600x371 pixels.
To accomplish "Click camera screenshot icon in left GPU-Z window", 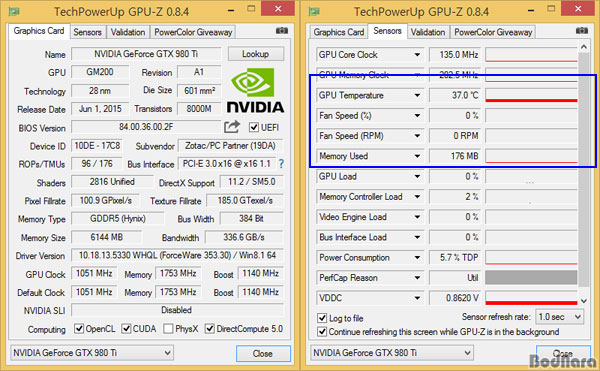I will coord(282,31).
